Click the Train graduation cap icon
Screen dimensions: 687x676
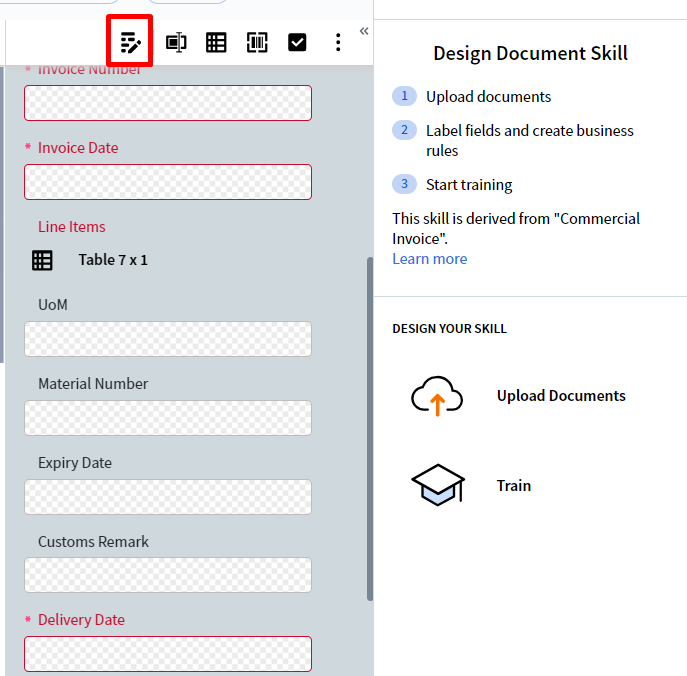438,485
